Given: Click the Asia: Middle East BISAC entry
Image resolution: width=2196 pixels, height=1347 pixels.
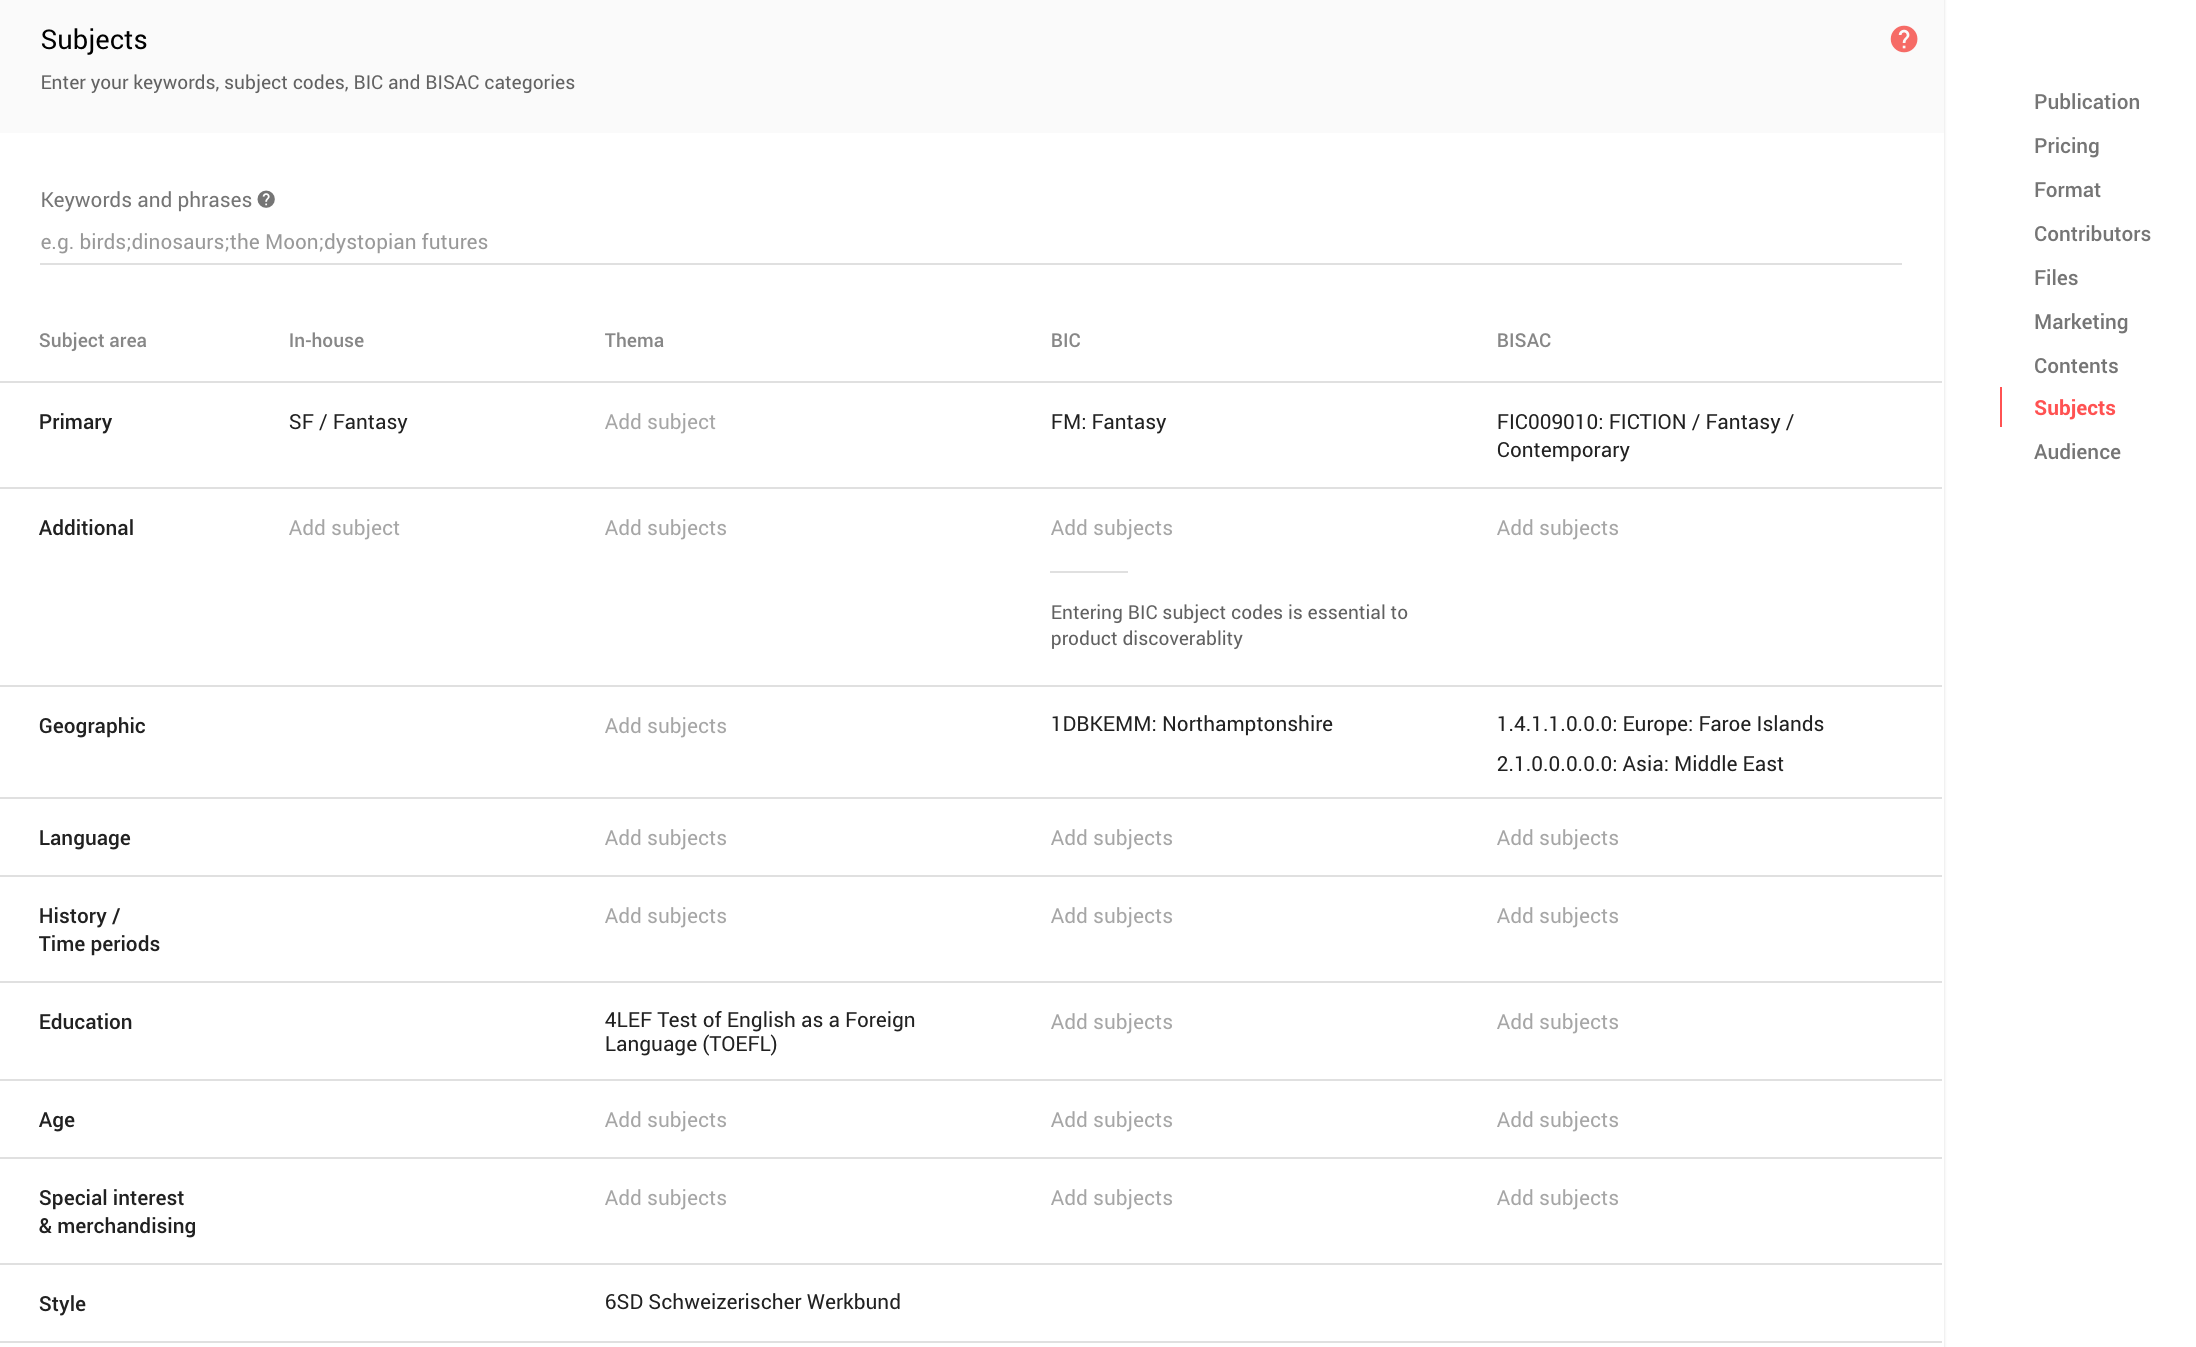Looking at the screenshot, I should [1639, 764].
